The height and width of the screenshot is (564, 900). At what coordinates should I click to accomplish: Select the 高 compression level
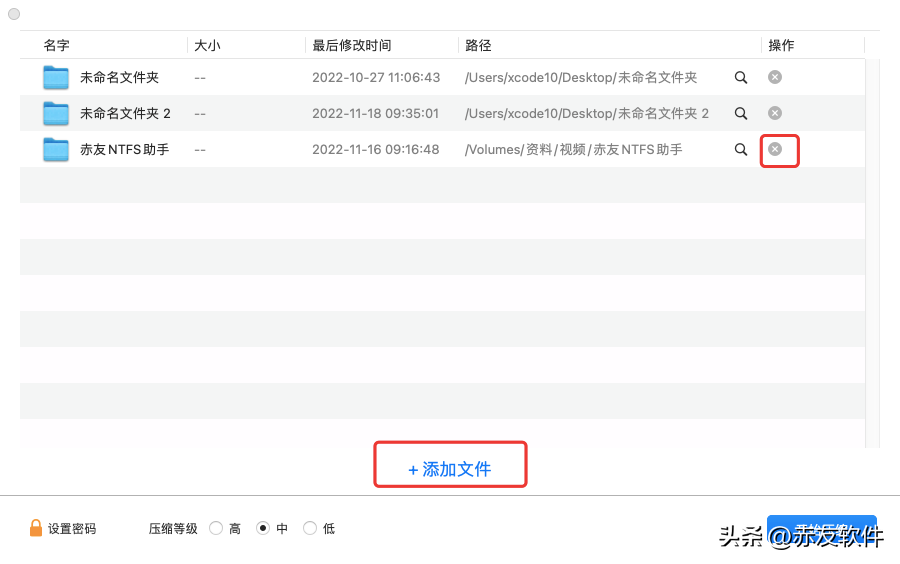(x=216, y=528)
